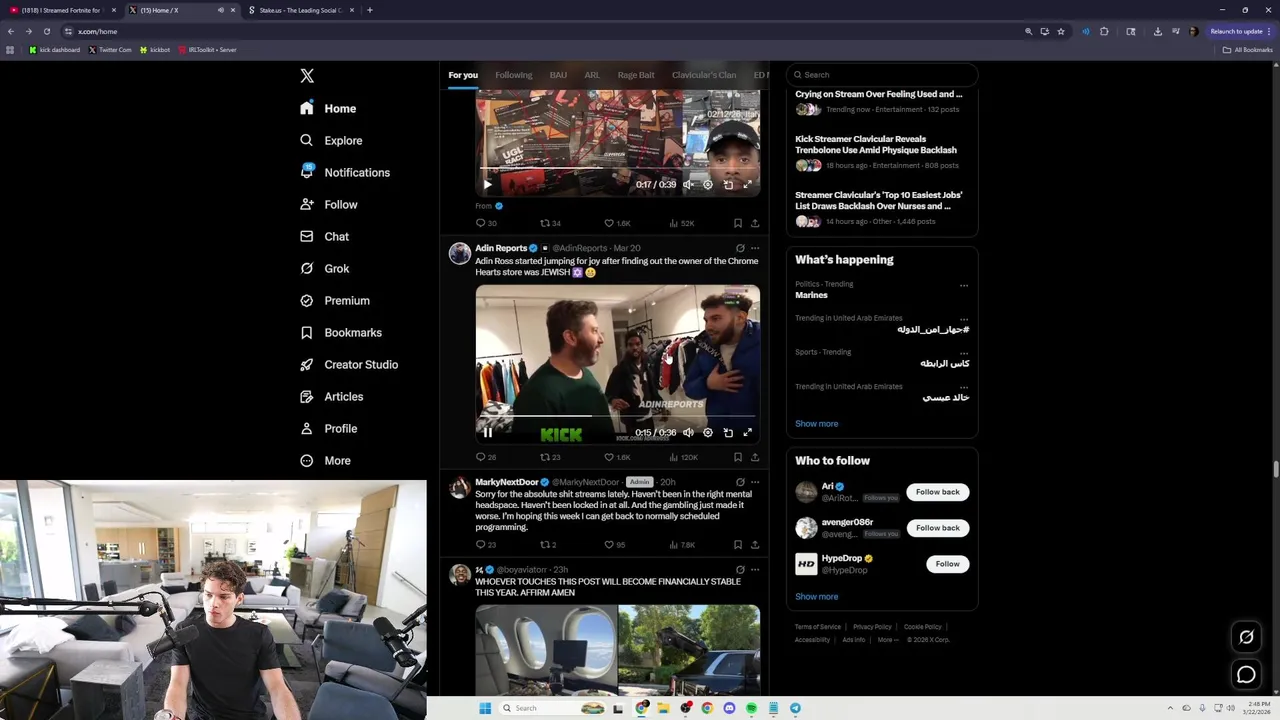Screen dimensions: 1280x720
Task: Enter fullscreen on Adin Reports video
Action: click(747, 433)
